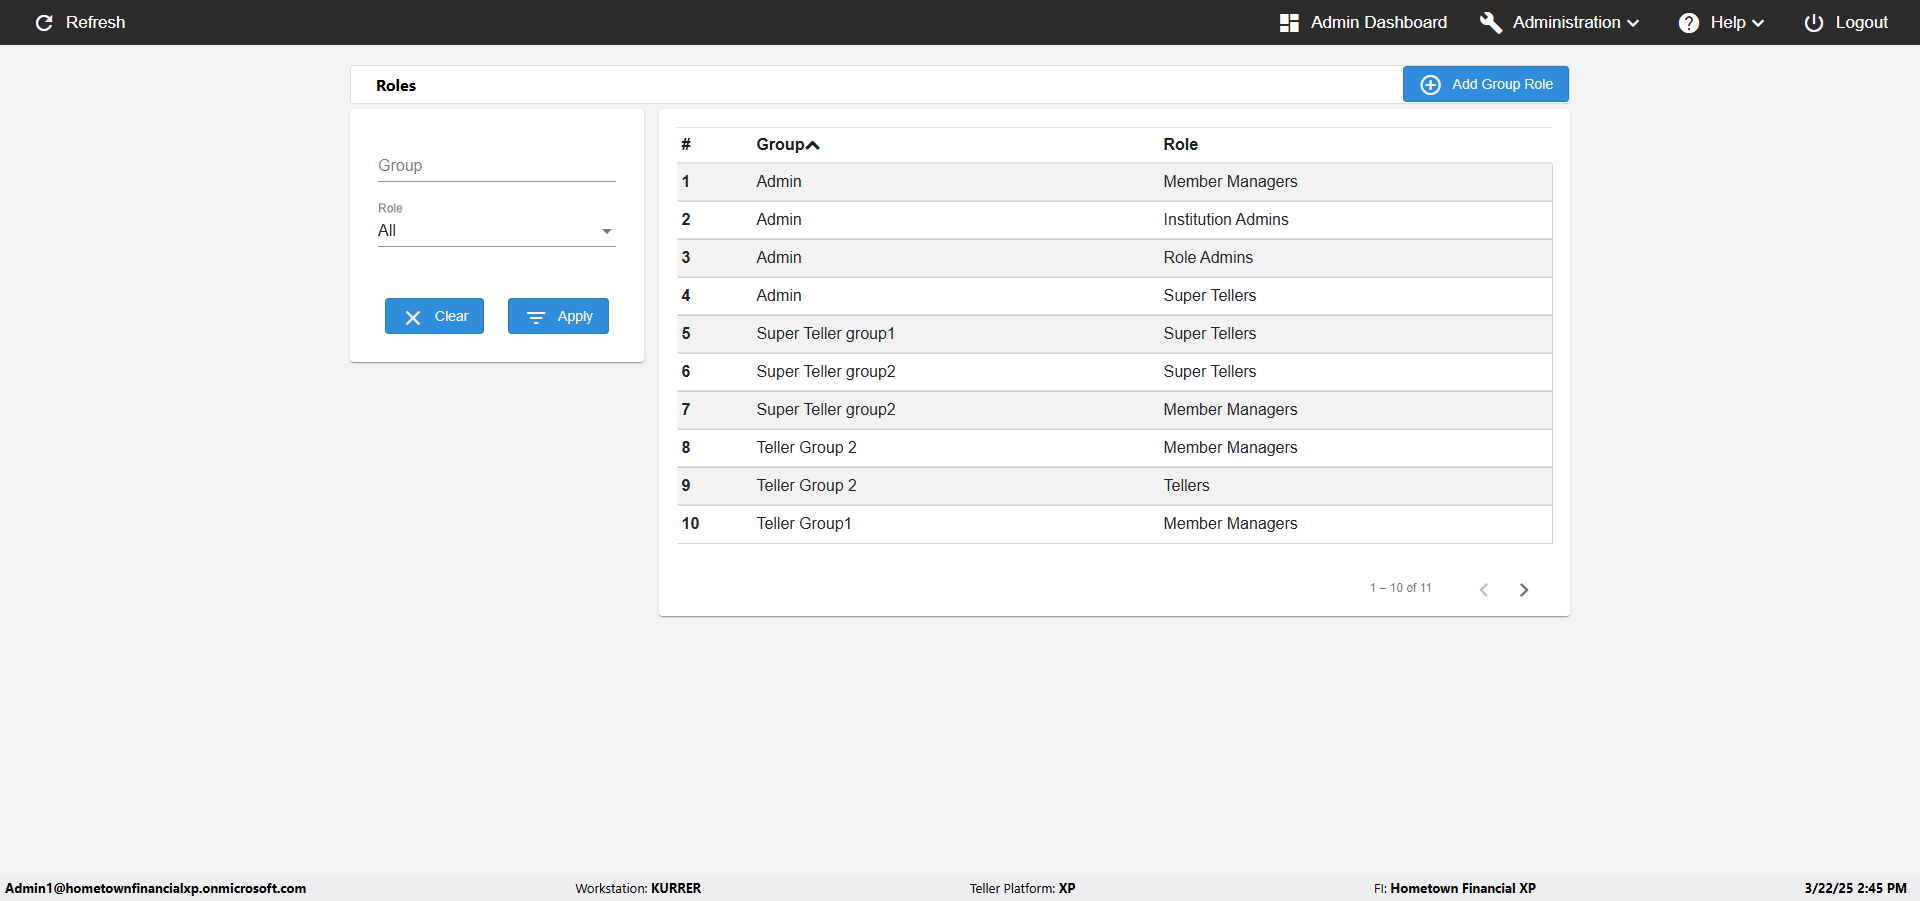Click FI Hometown Financial XP status entry

[x=1454, y=888]
